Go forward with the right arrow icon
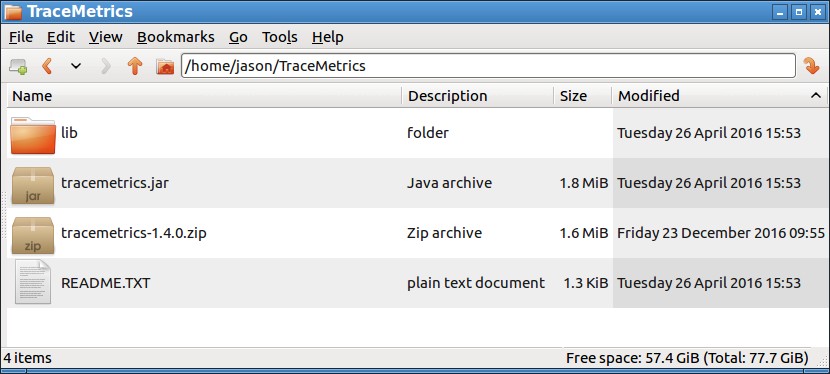Image resolution: width=830 pixels, height=374 pixels. point(106,66)
